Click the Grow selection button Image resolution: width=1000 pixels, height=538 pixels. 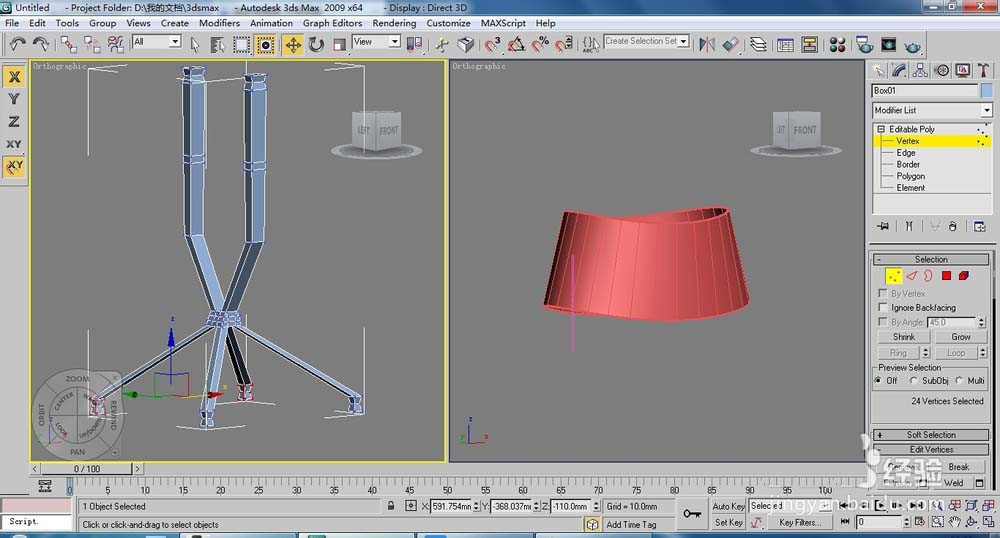point(960,337)
